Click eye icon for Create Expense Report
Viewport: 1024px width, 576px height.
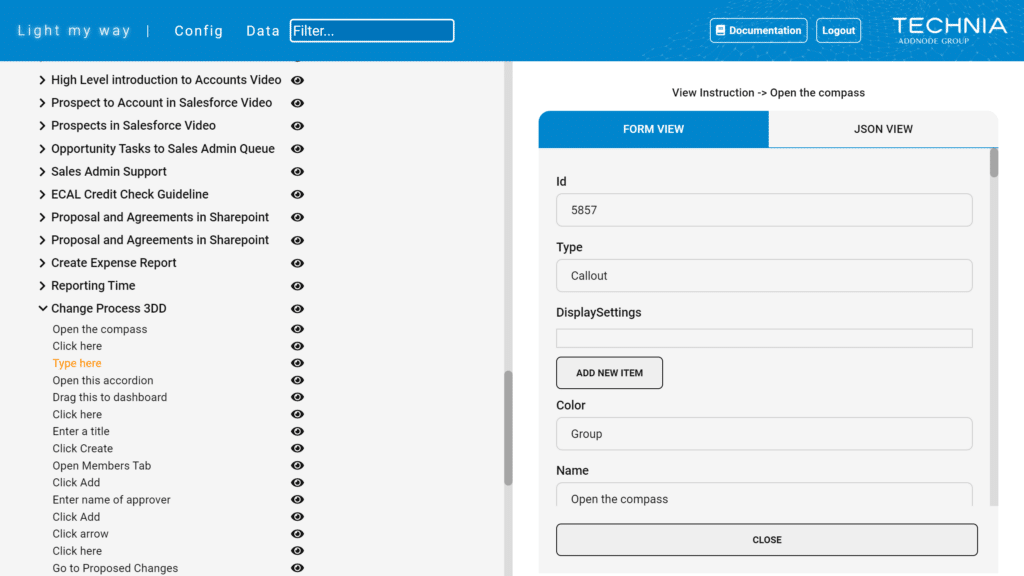click(297, 263)
